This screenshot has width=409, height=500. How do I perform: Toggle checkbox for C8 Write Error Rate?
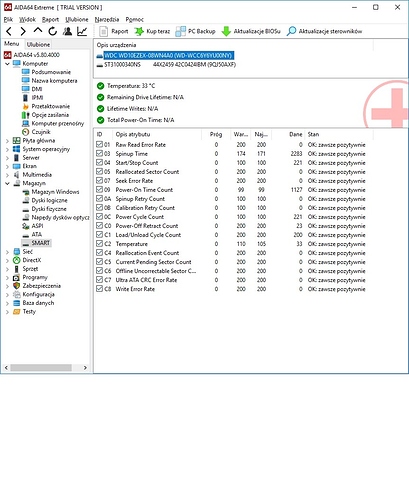99,288
